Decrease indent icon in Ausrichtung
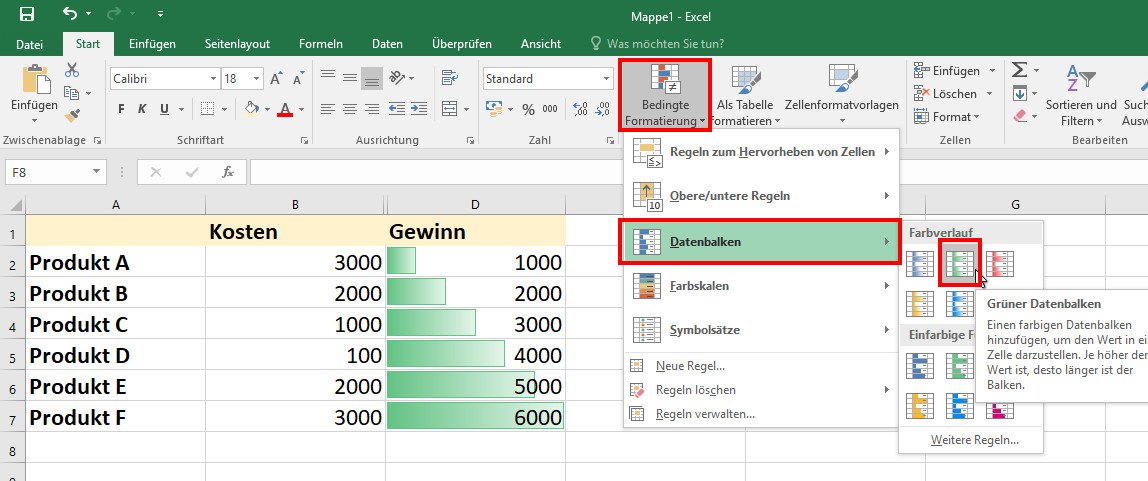Screen dimensions: 1148x481 click(397, 109)
